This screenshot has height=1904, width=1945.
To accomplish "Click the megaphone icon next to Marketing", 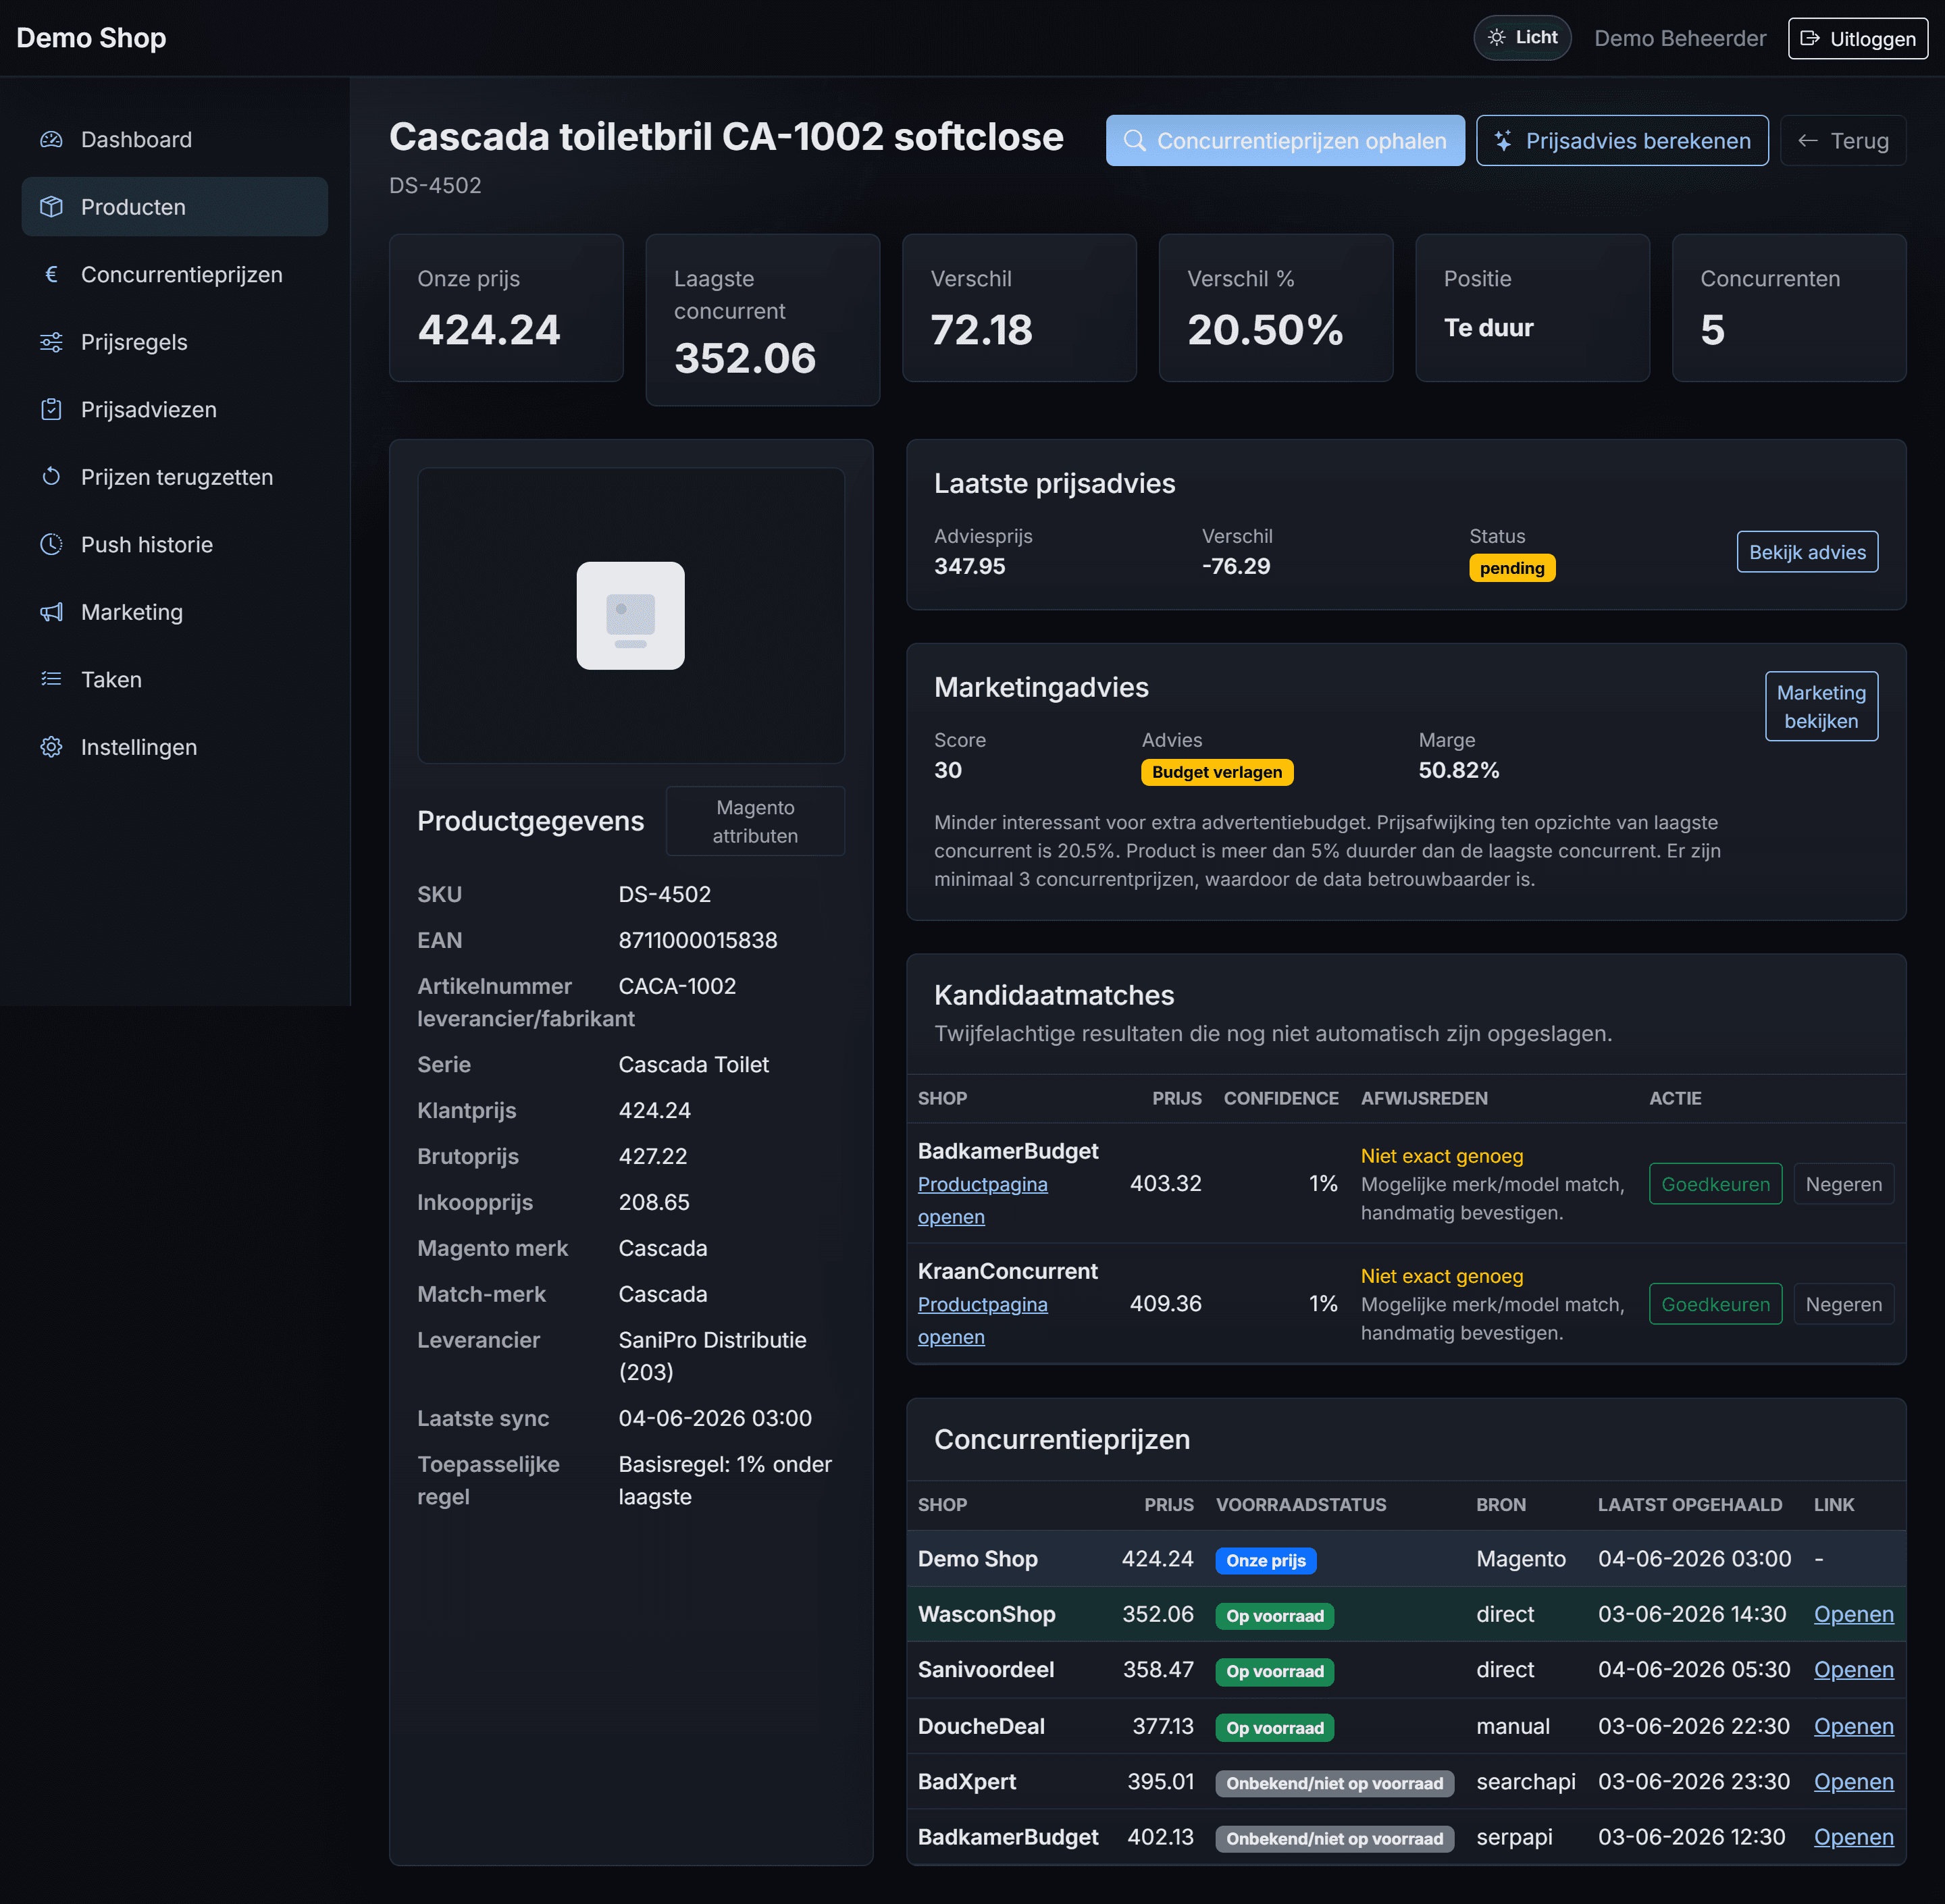I will [51, 612].
